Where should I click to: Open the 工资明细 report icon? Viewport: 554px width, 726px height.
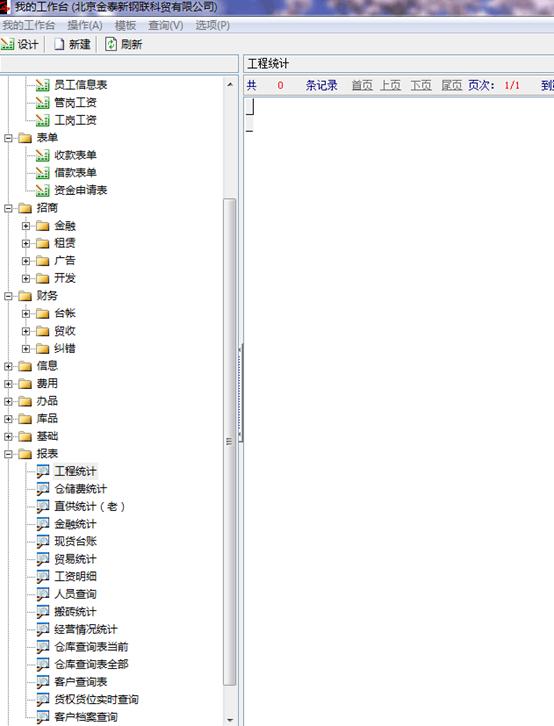[x=43, y=576]
